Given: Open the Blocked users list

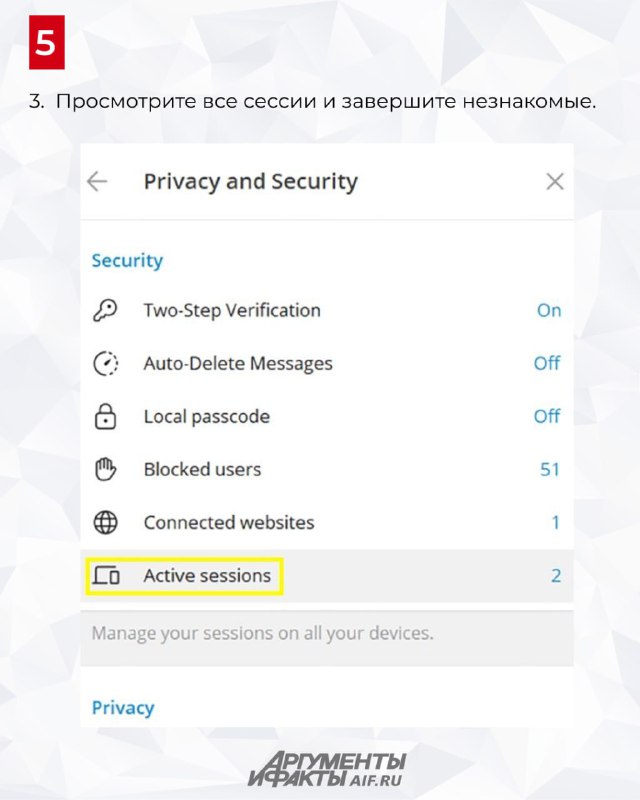Looking at the screenshot, I should [x=327, y=469].
